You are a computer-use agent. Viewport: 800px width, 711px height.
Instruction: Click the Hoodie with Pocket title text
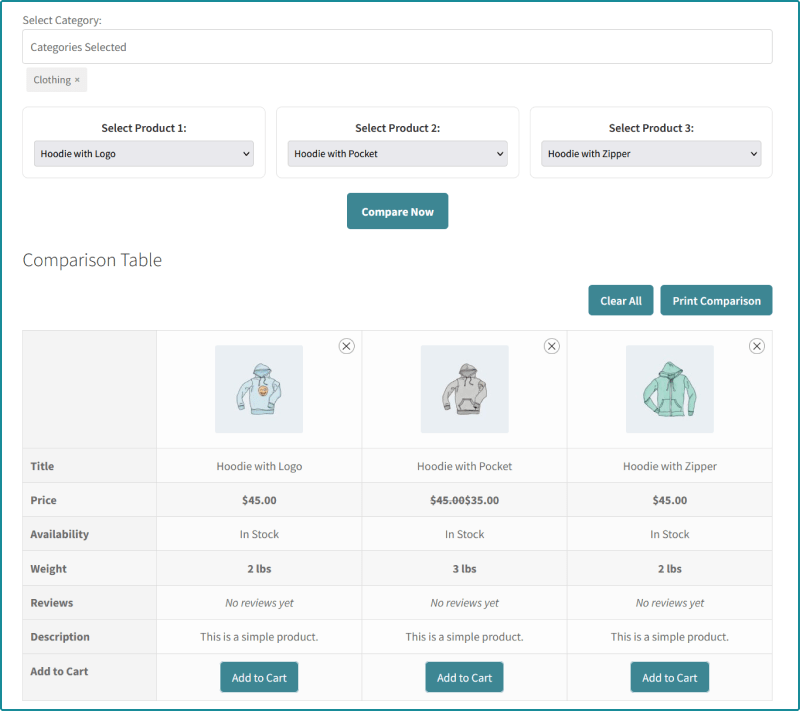pos(464,466)
